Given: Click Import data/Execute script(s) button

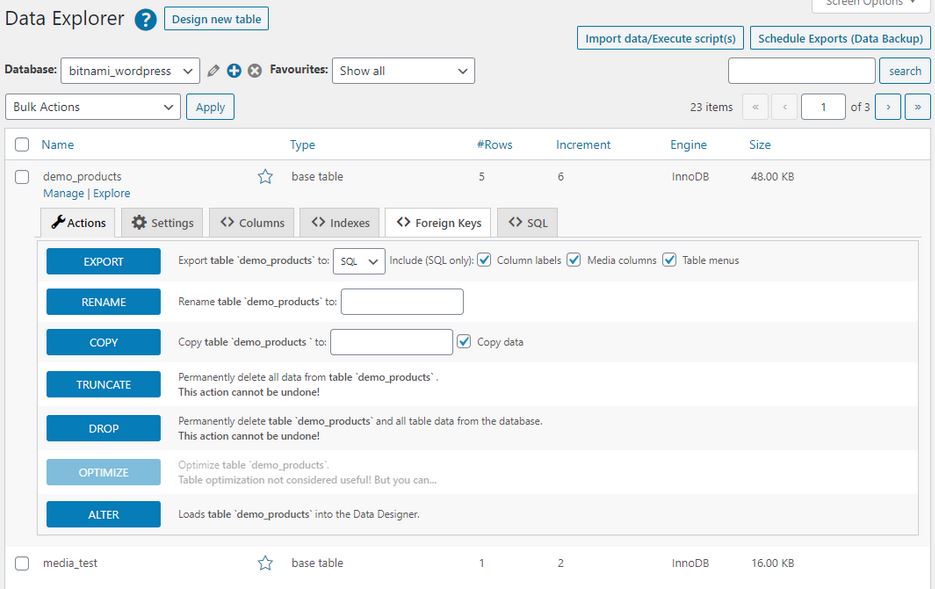Looking at the screenshot, I should pyautogui.click(x=660, y=39).
